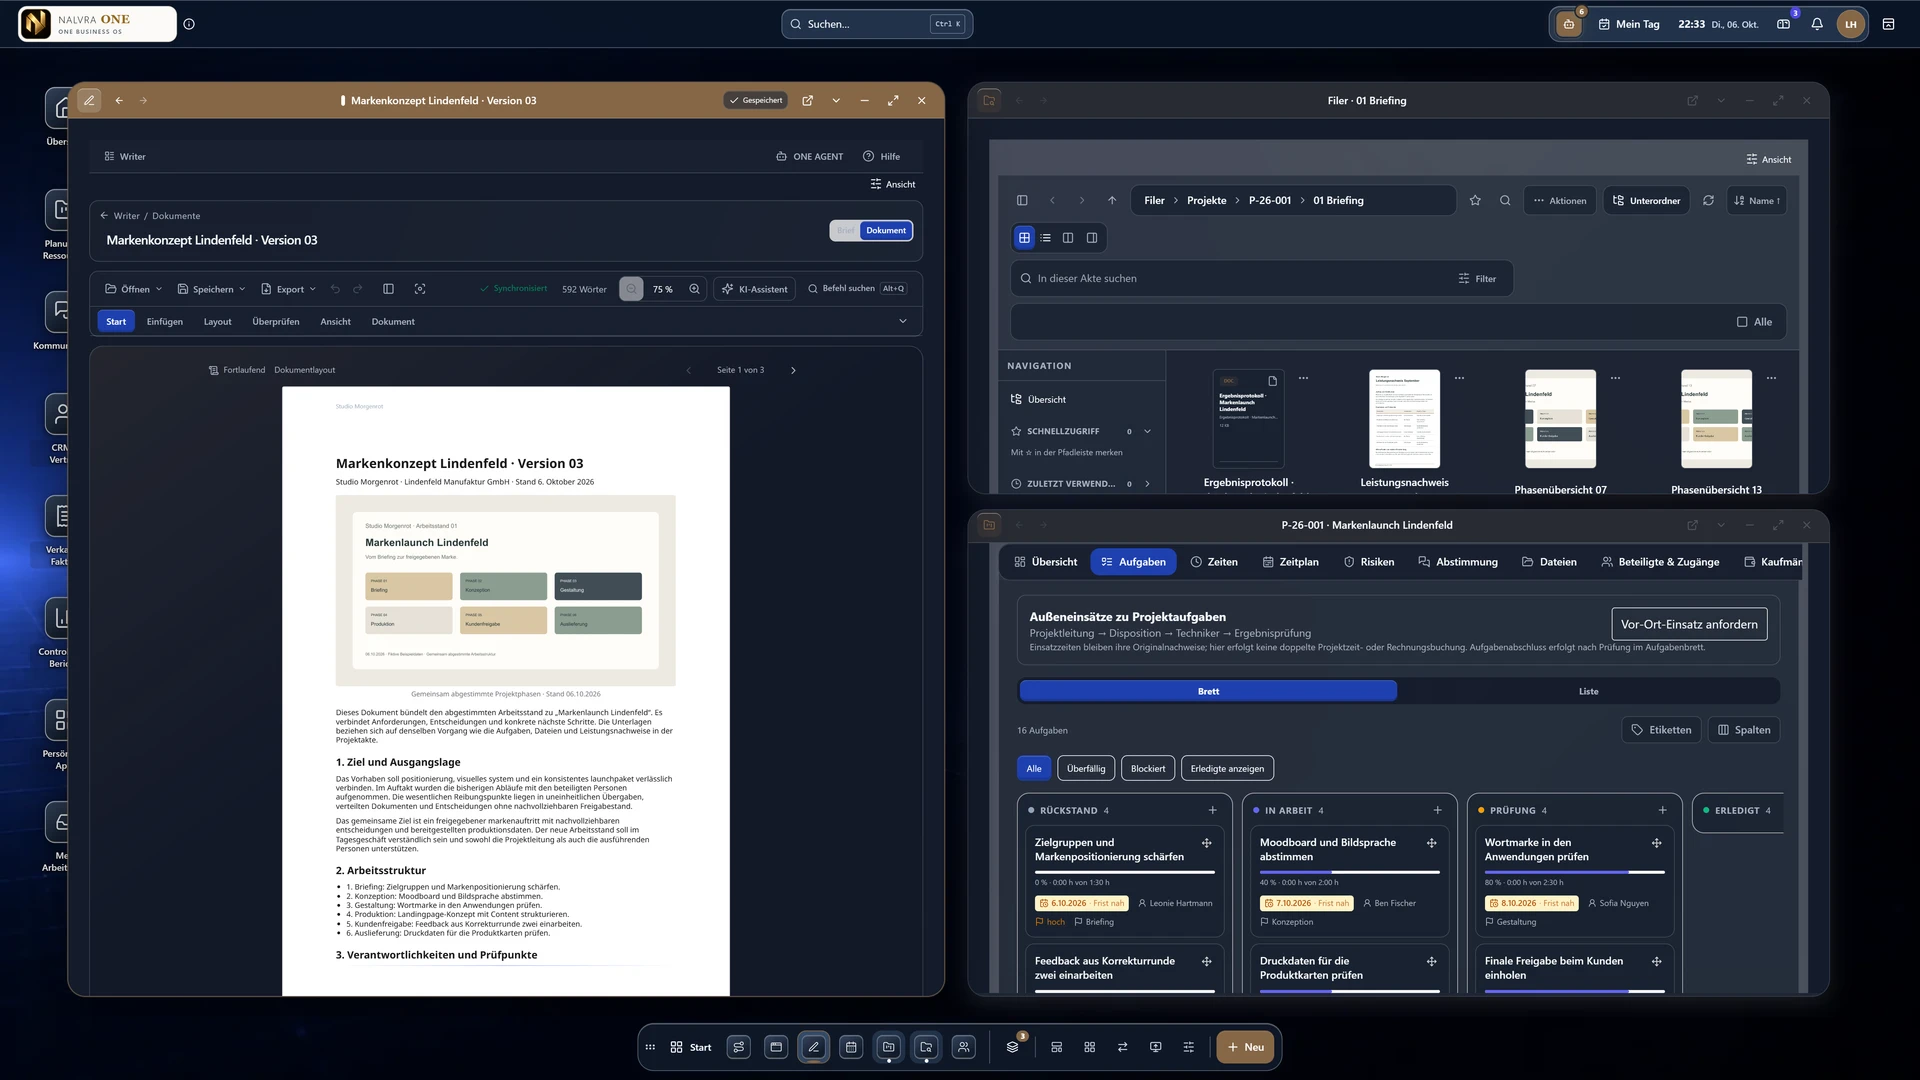Screen dimensions: 1920x1080
Task: Switch to the Überprüfen ribbon tab
Action: [276, 322]
